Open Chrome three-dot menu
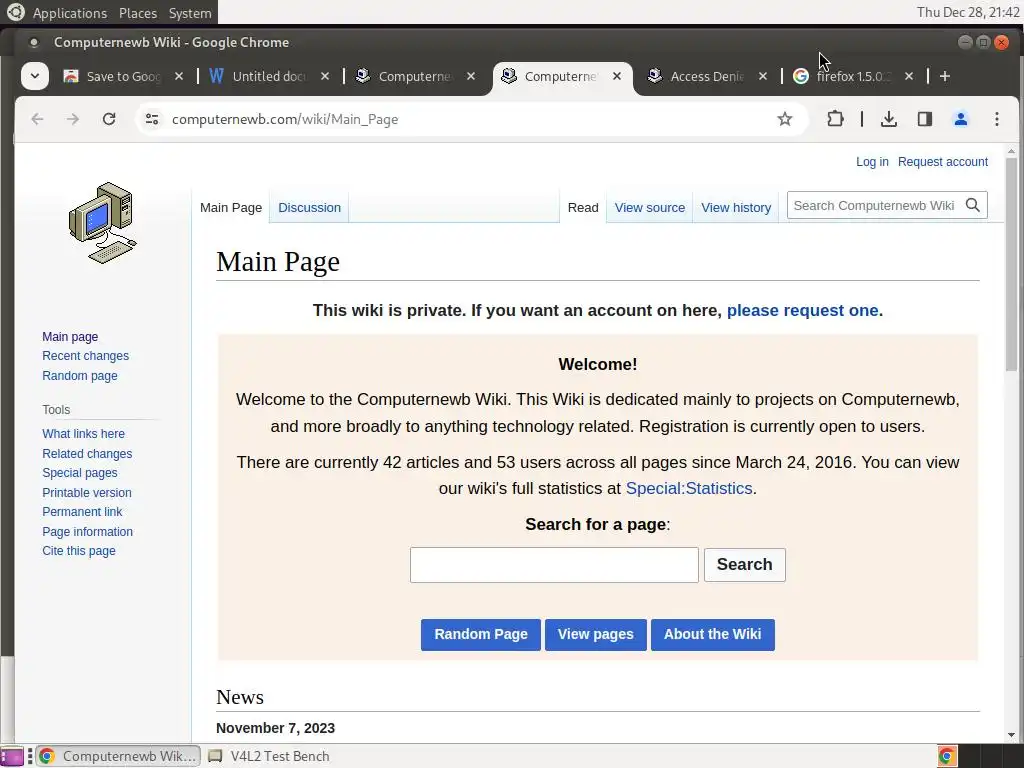The image size is (1024, 768). (x=997, y=119)
